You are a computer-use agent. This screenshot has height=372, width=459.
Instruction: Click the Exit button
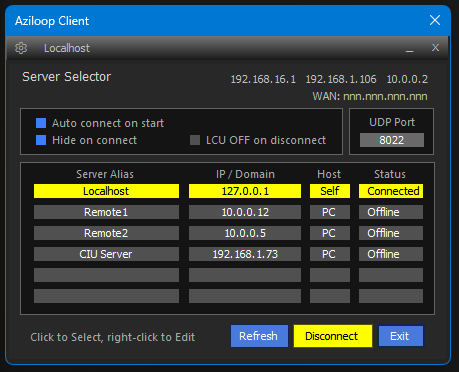[x=401, y=336]
